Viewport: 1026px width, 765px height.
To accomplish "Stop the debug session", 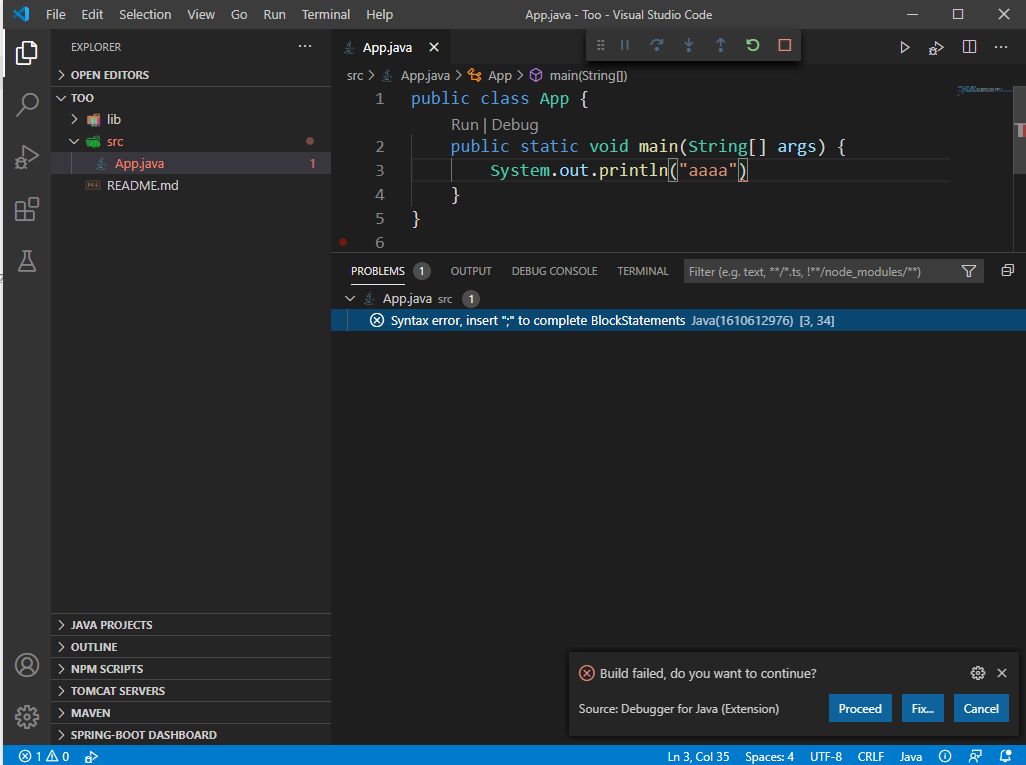I will point(784,46).
